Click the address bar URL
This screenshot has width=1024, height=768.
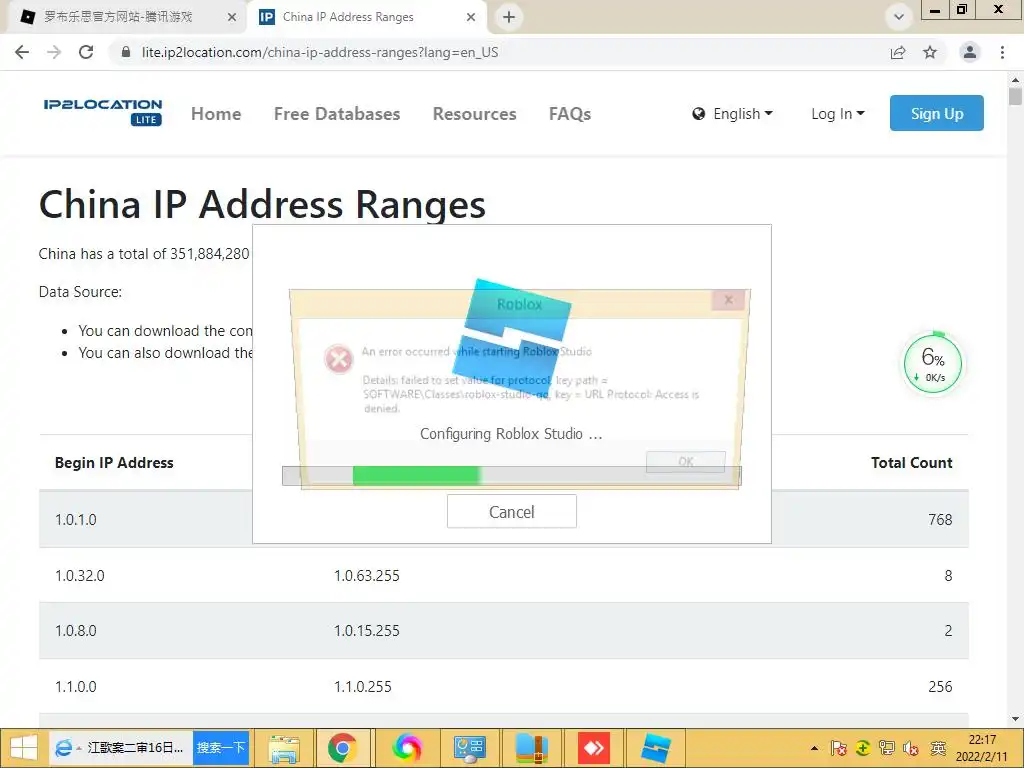point(320,52)
